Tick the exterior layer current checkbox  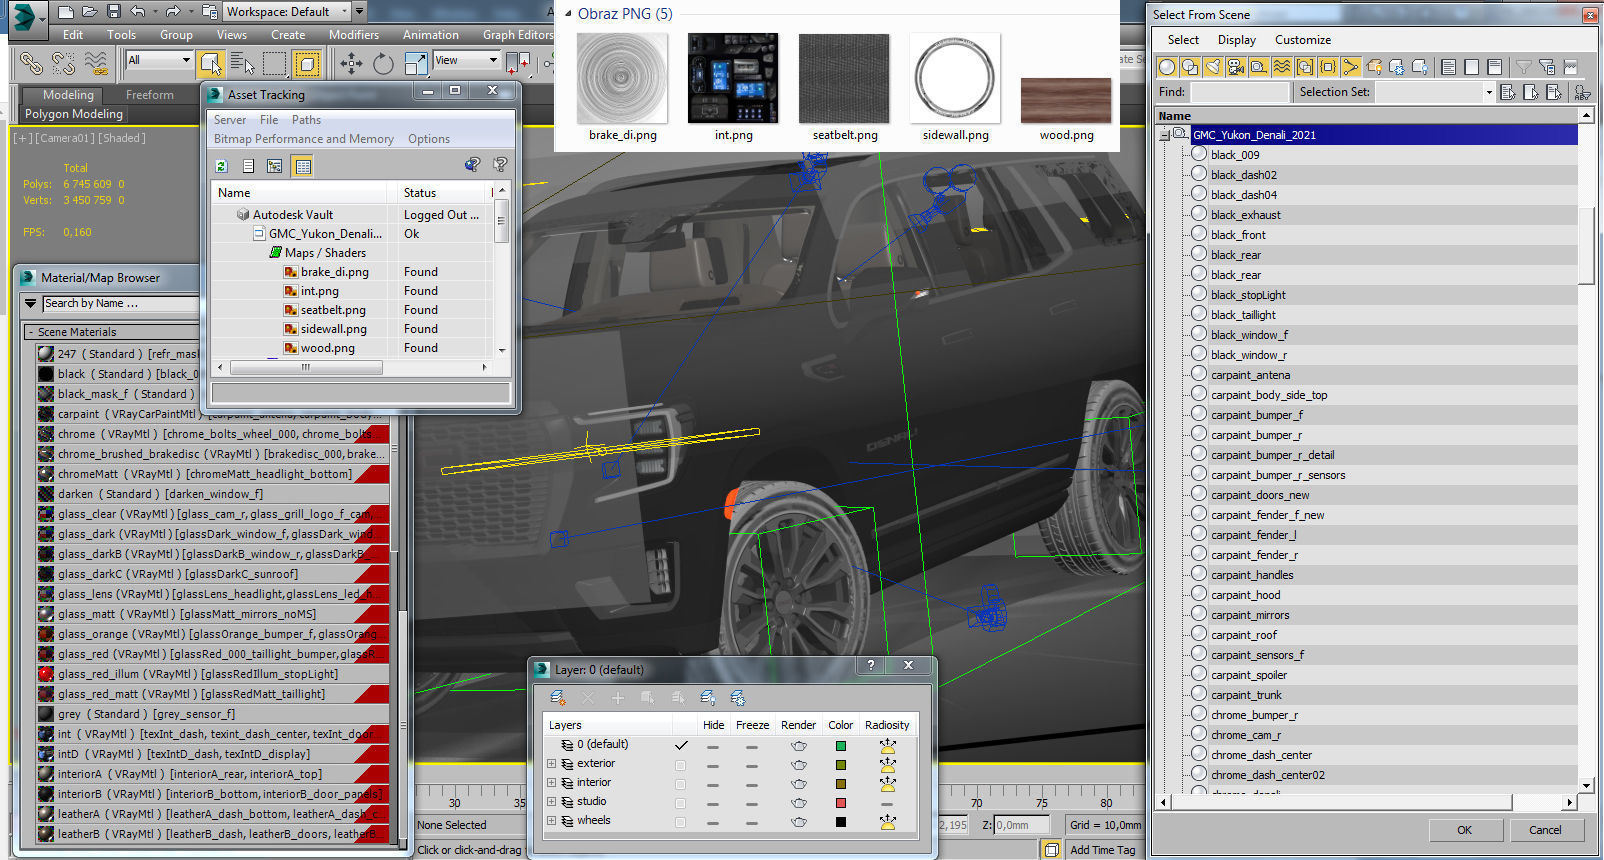(681, 765)
